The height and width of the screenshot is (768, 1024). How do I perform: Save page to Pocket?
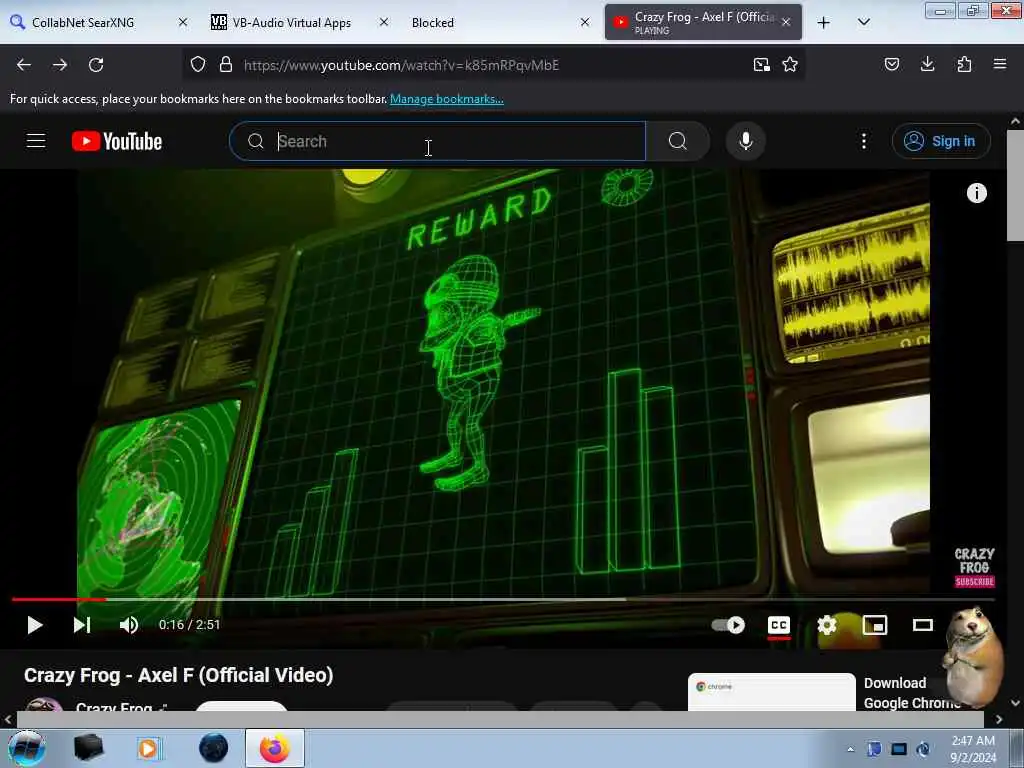892,64
